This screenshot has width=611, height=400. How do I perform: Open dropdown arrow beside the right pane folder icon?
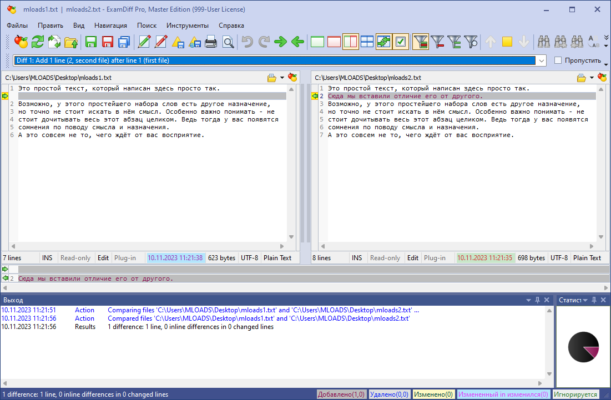tap(592, 78)
